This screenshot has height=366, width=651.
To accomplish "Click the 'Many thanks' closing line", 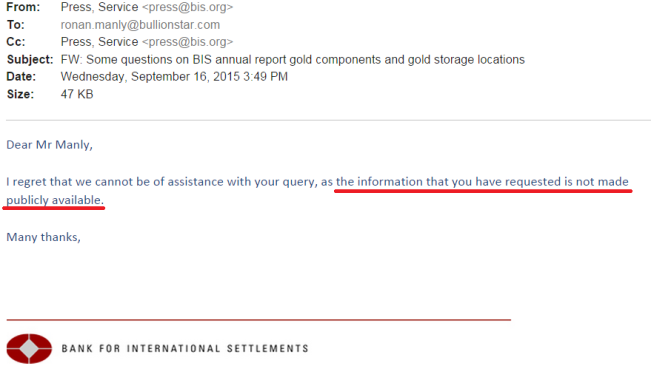I will coord(43,237).
